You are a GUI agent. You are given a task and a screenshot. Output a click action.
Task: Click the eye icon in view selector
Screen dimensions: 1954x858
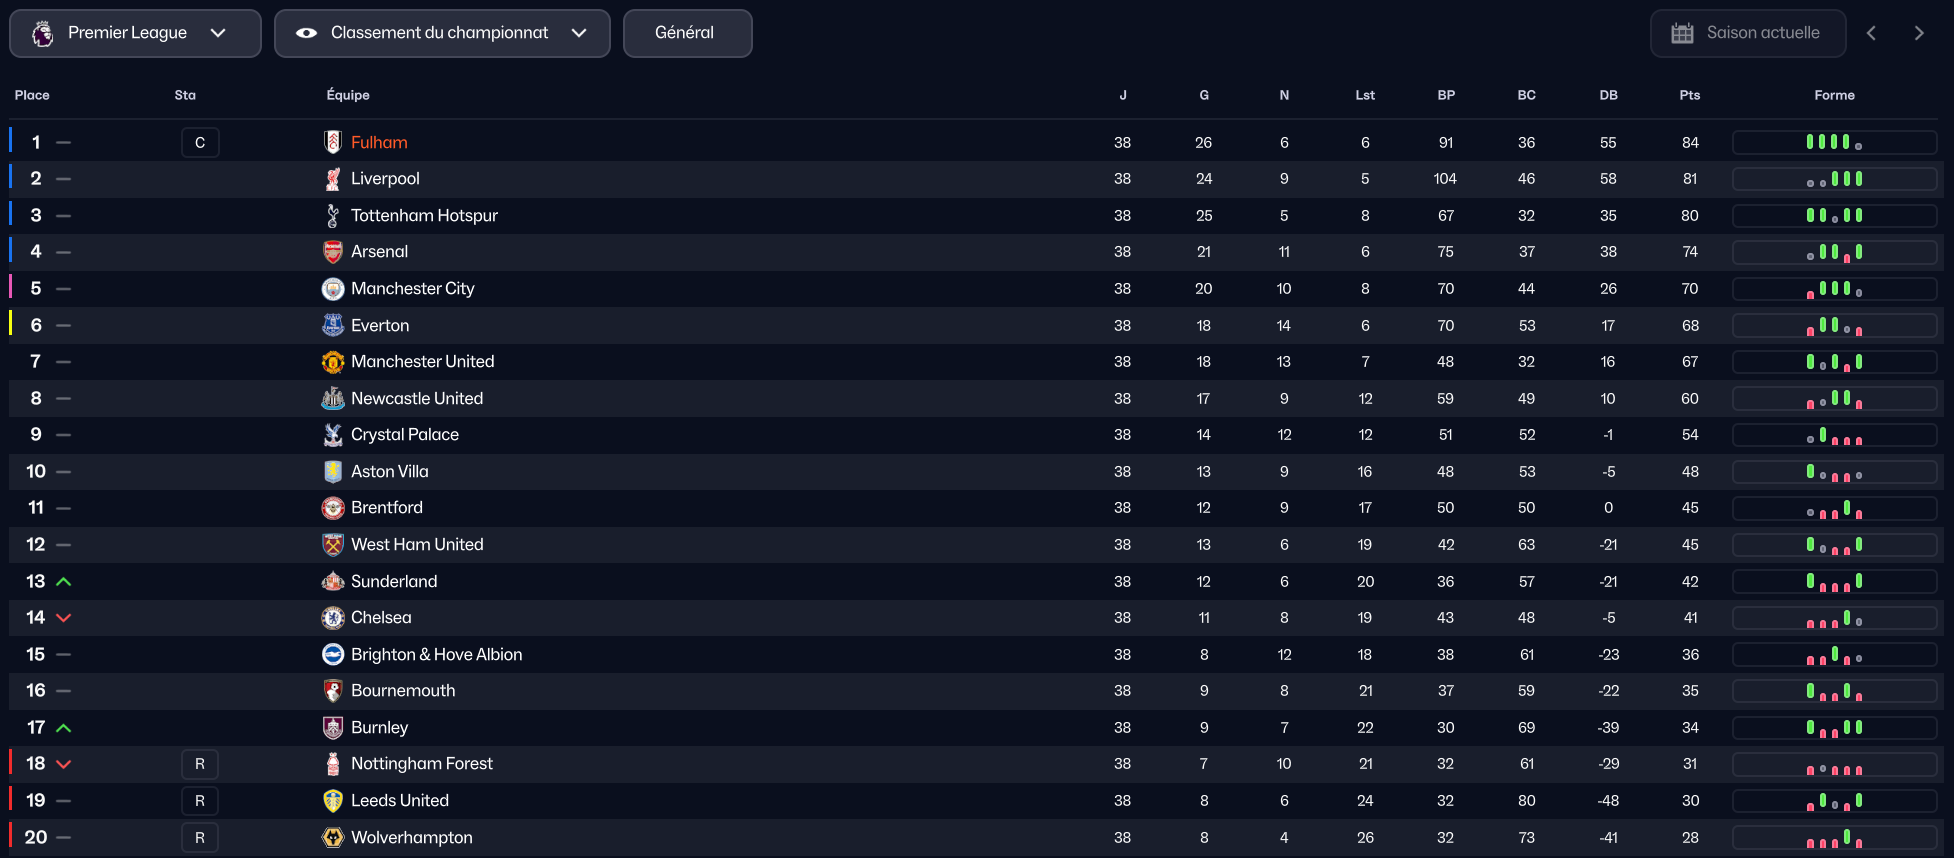point(307,34)
